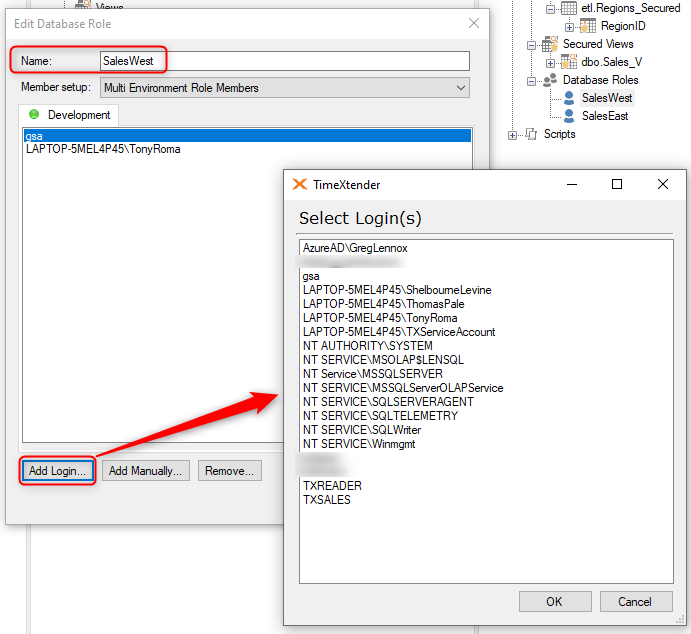Collapse the Database Roles node
Viewport: 691px width, 634px height.
click(x=531, y=82)
